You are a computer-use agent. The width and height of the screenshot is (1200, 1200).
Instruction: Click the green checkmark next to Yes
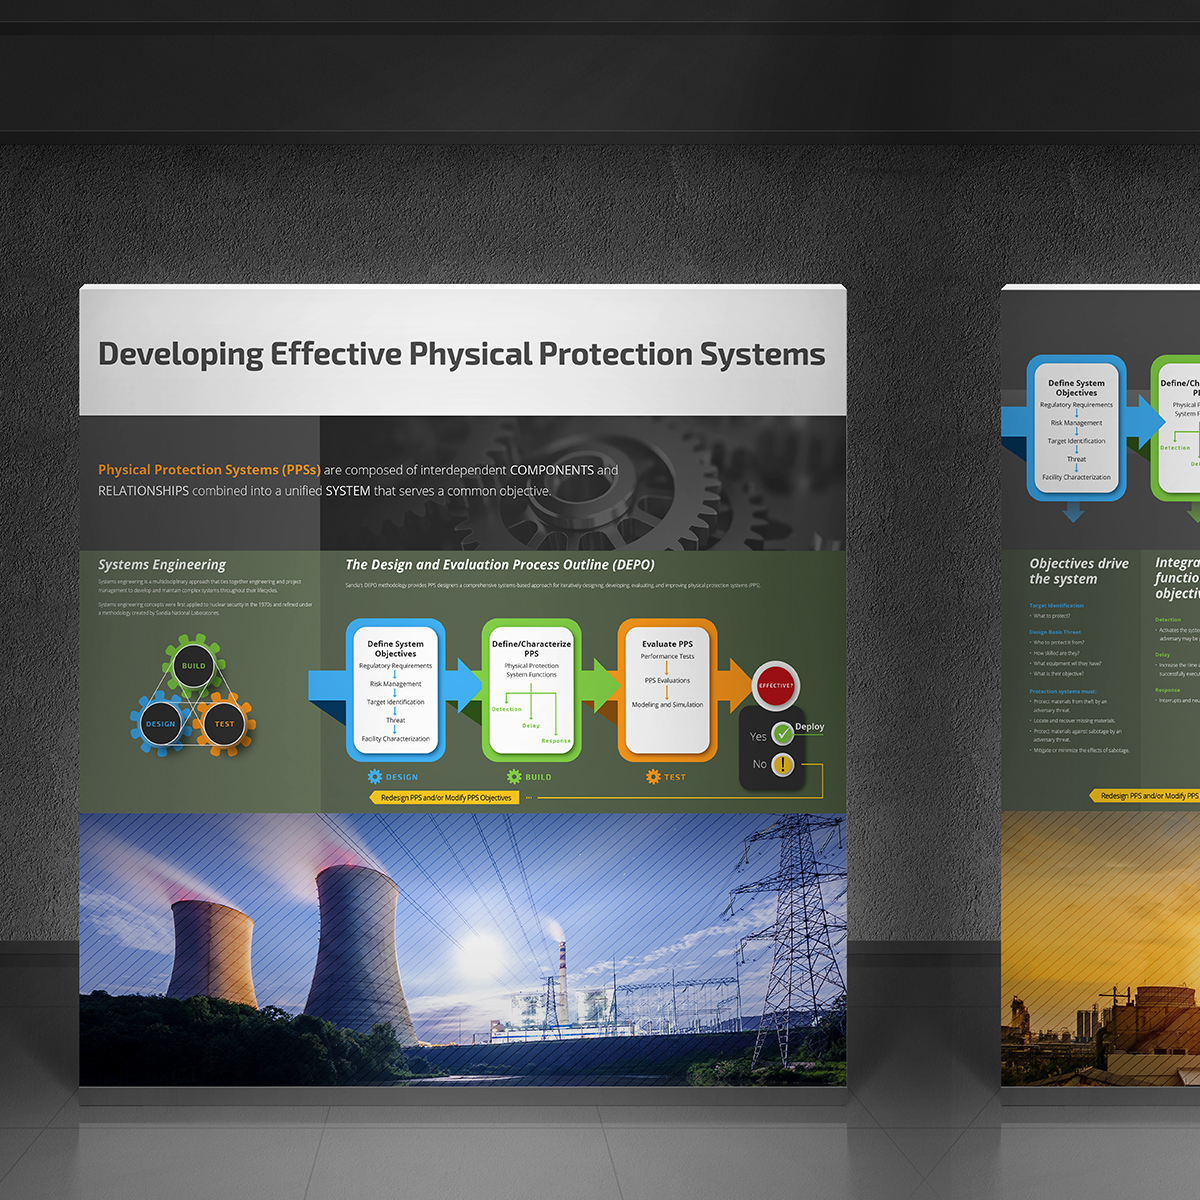[782, 735]
